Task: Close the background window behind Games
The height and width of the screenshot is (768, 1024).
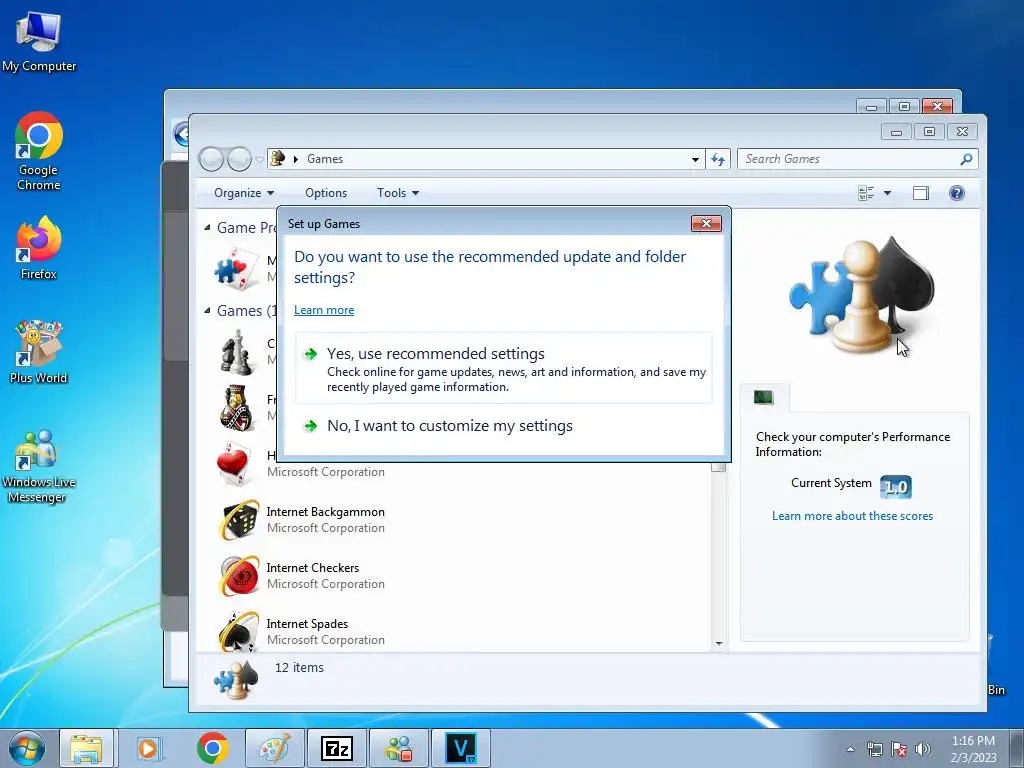Action: [937, 106]
